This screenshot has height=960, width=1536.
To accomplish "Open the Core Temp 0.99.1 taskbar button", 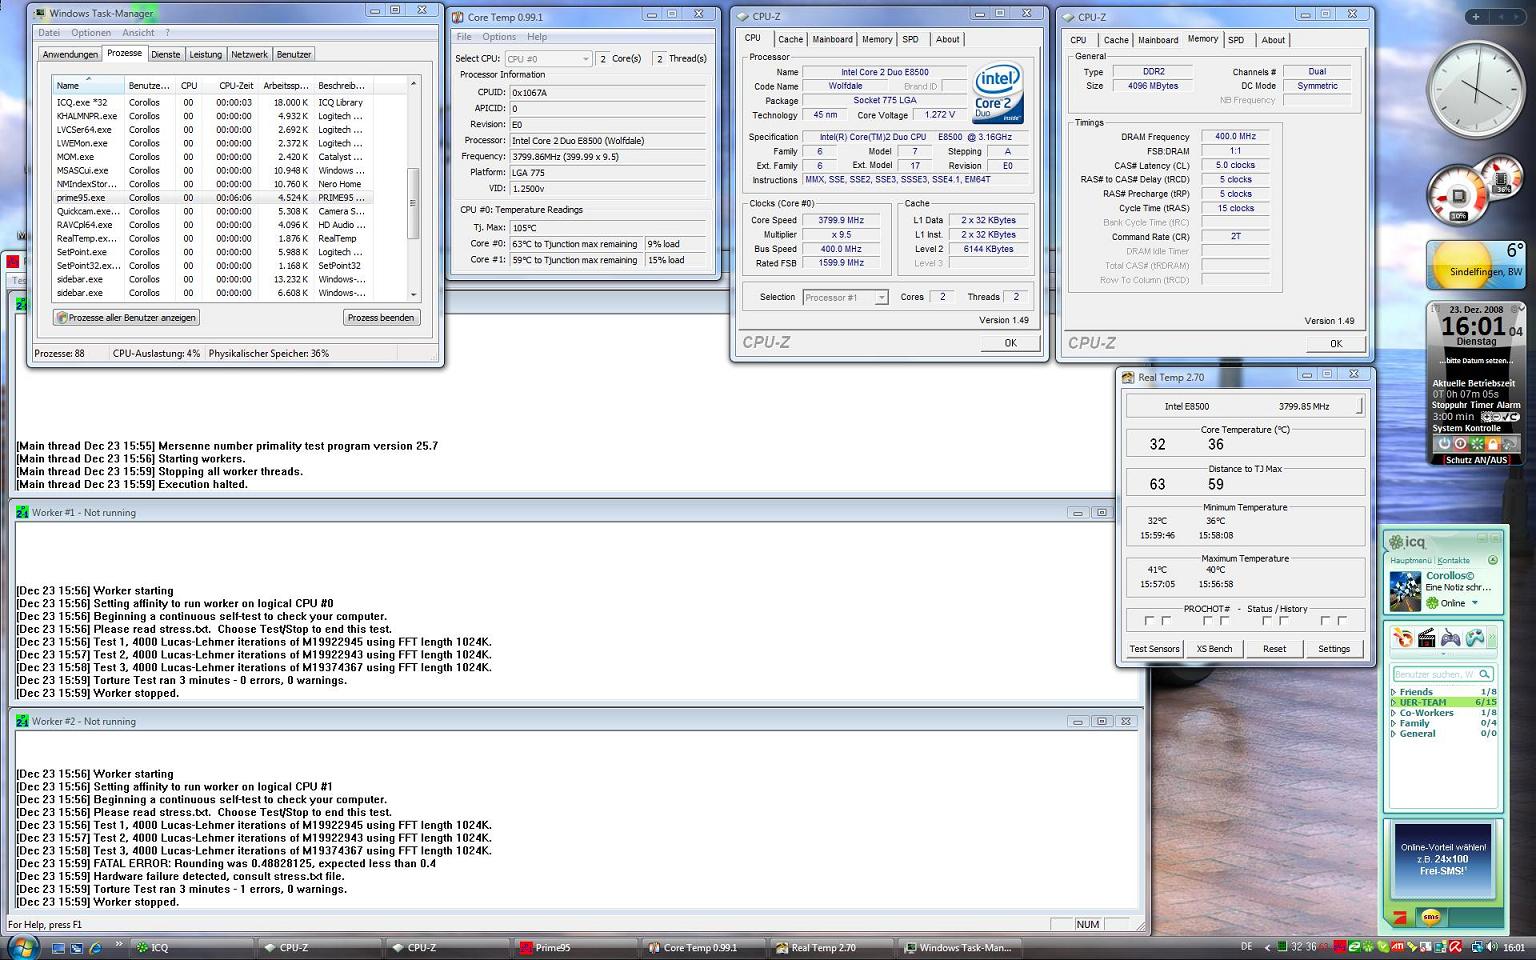I will tap(705, 947).
